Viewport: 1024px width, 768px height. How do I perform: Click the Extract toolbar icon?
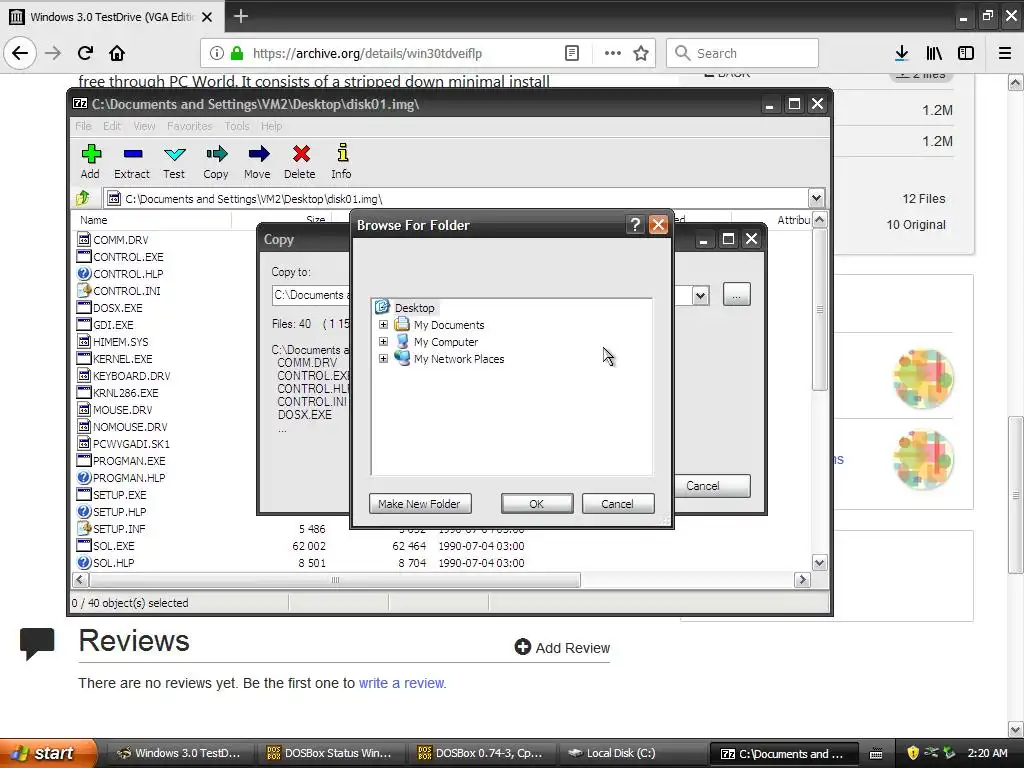(133, 154)
